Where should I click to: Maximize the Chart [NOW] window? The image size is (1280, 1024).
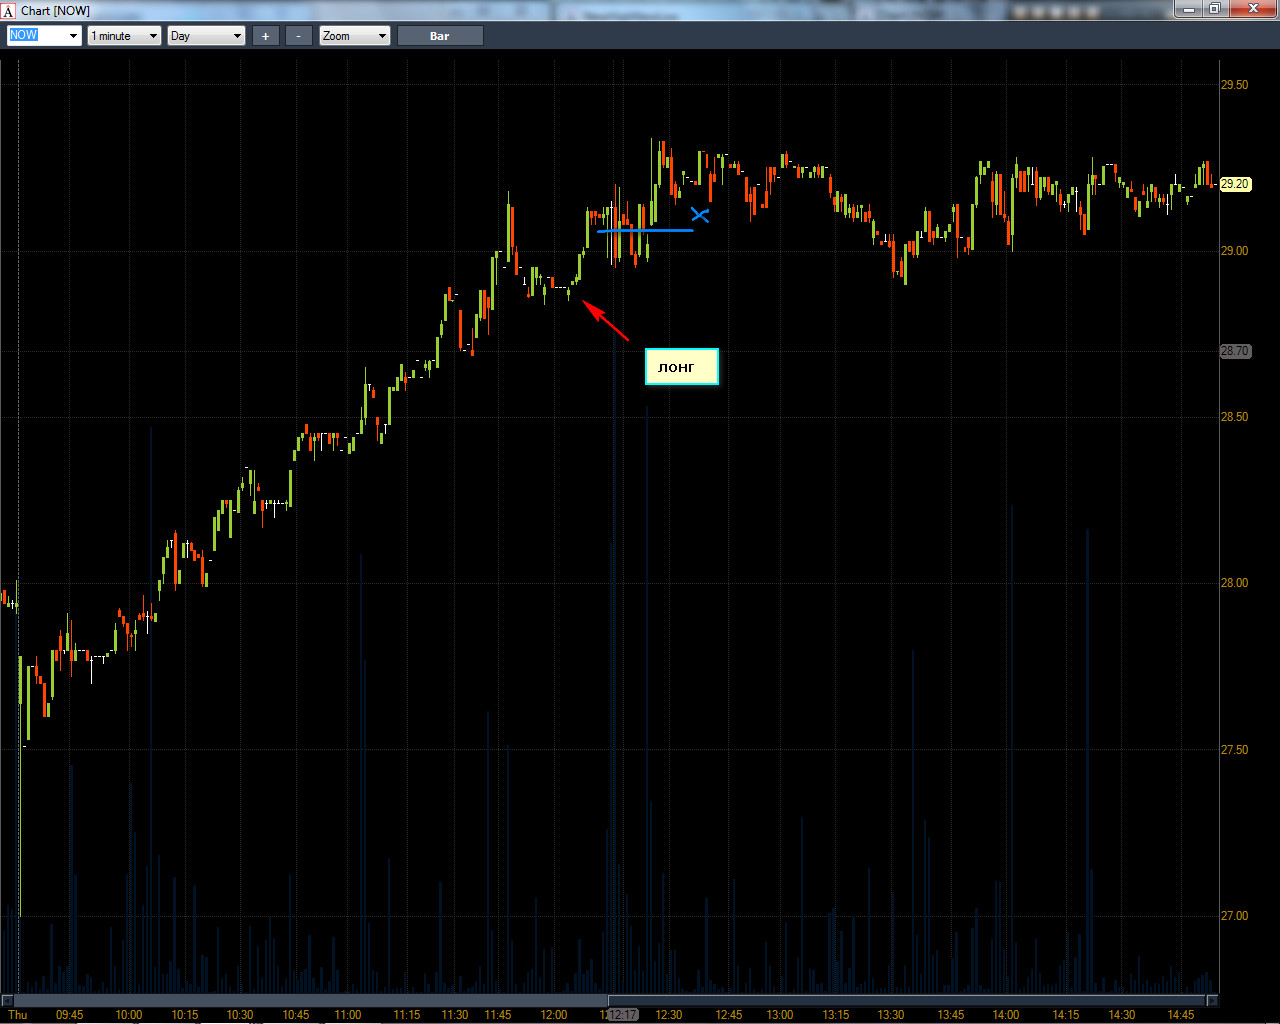click(x=1214, y=9)
